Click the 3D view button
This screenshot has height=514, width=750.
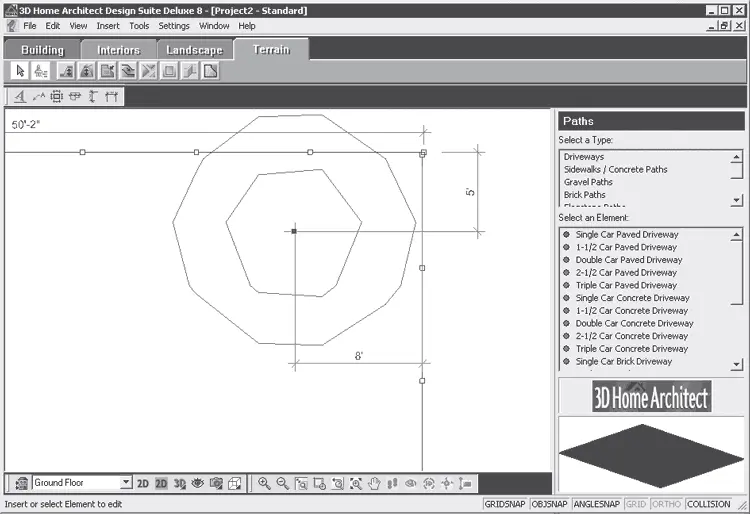click(179, 483)
